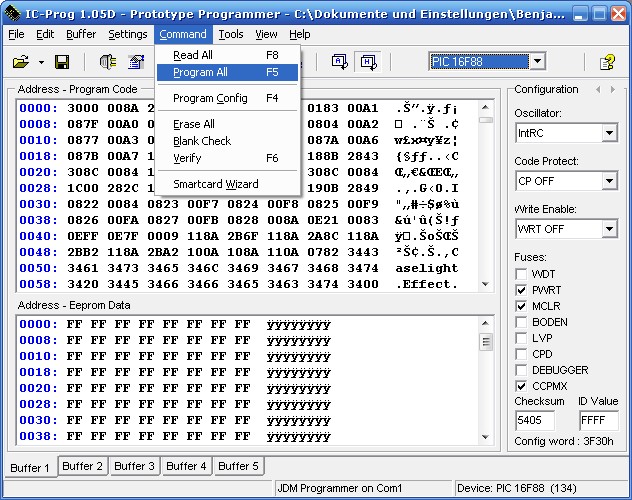
Task: Click the Checksum field showing 5405
Action: [534, 420]
